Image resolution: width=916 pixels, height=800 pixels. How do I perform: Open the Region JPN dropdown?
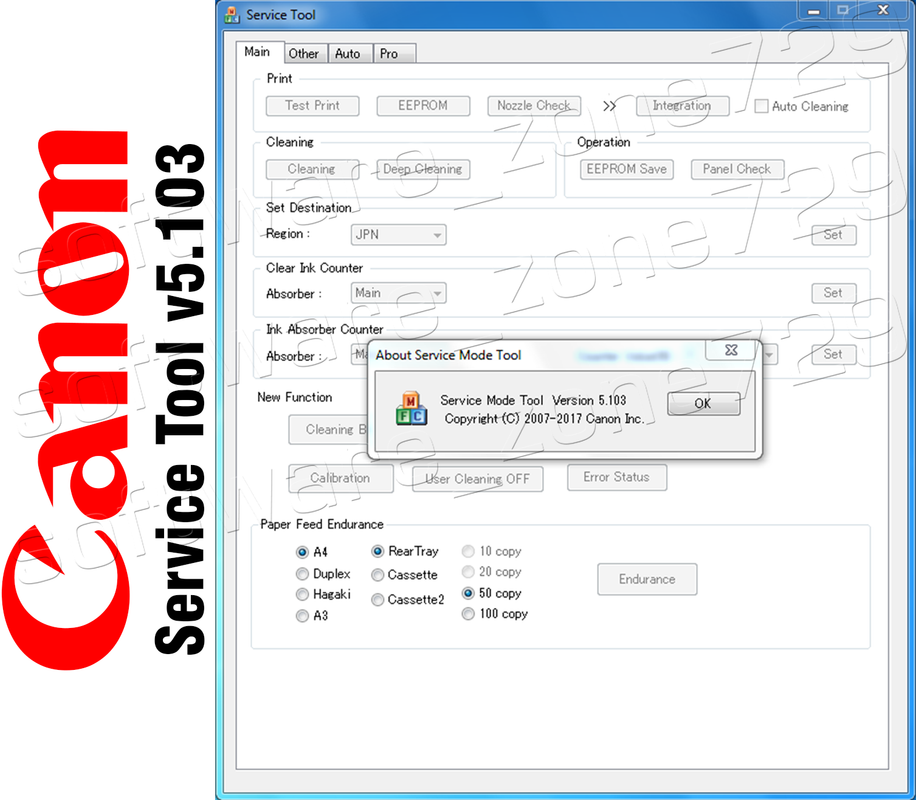pos(398,235)
